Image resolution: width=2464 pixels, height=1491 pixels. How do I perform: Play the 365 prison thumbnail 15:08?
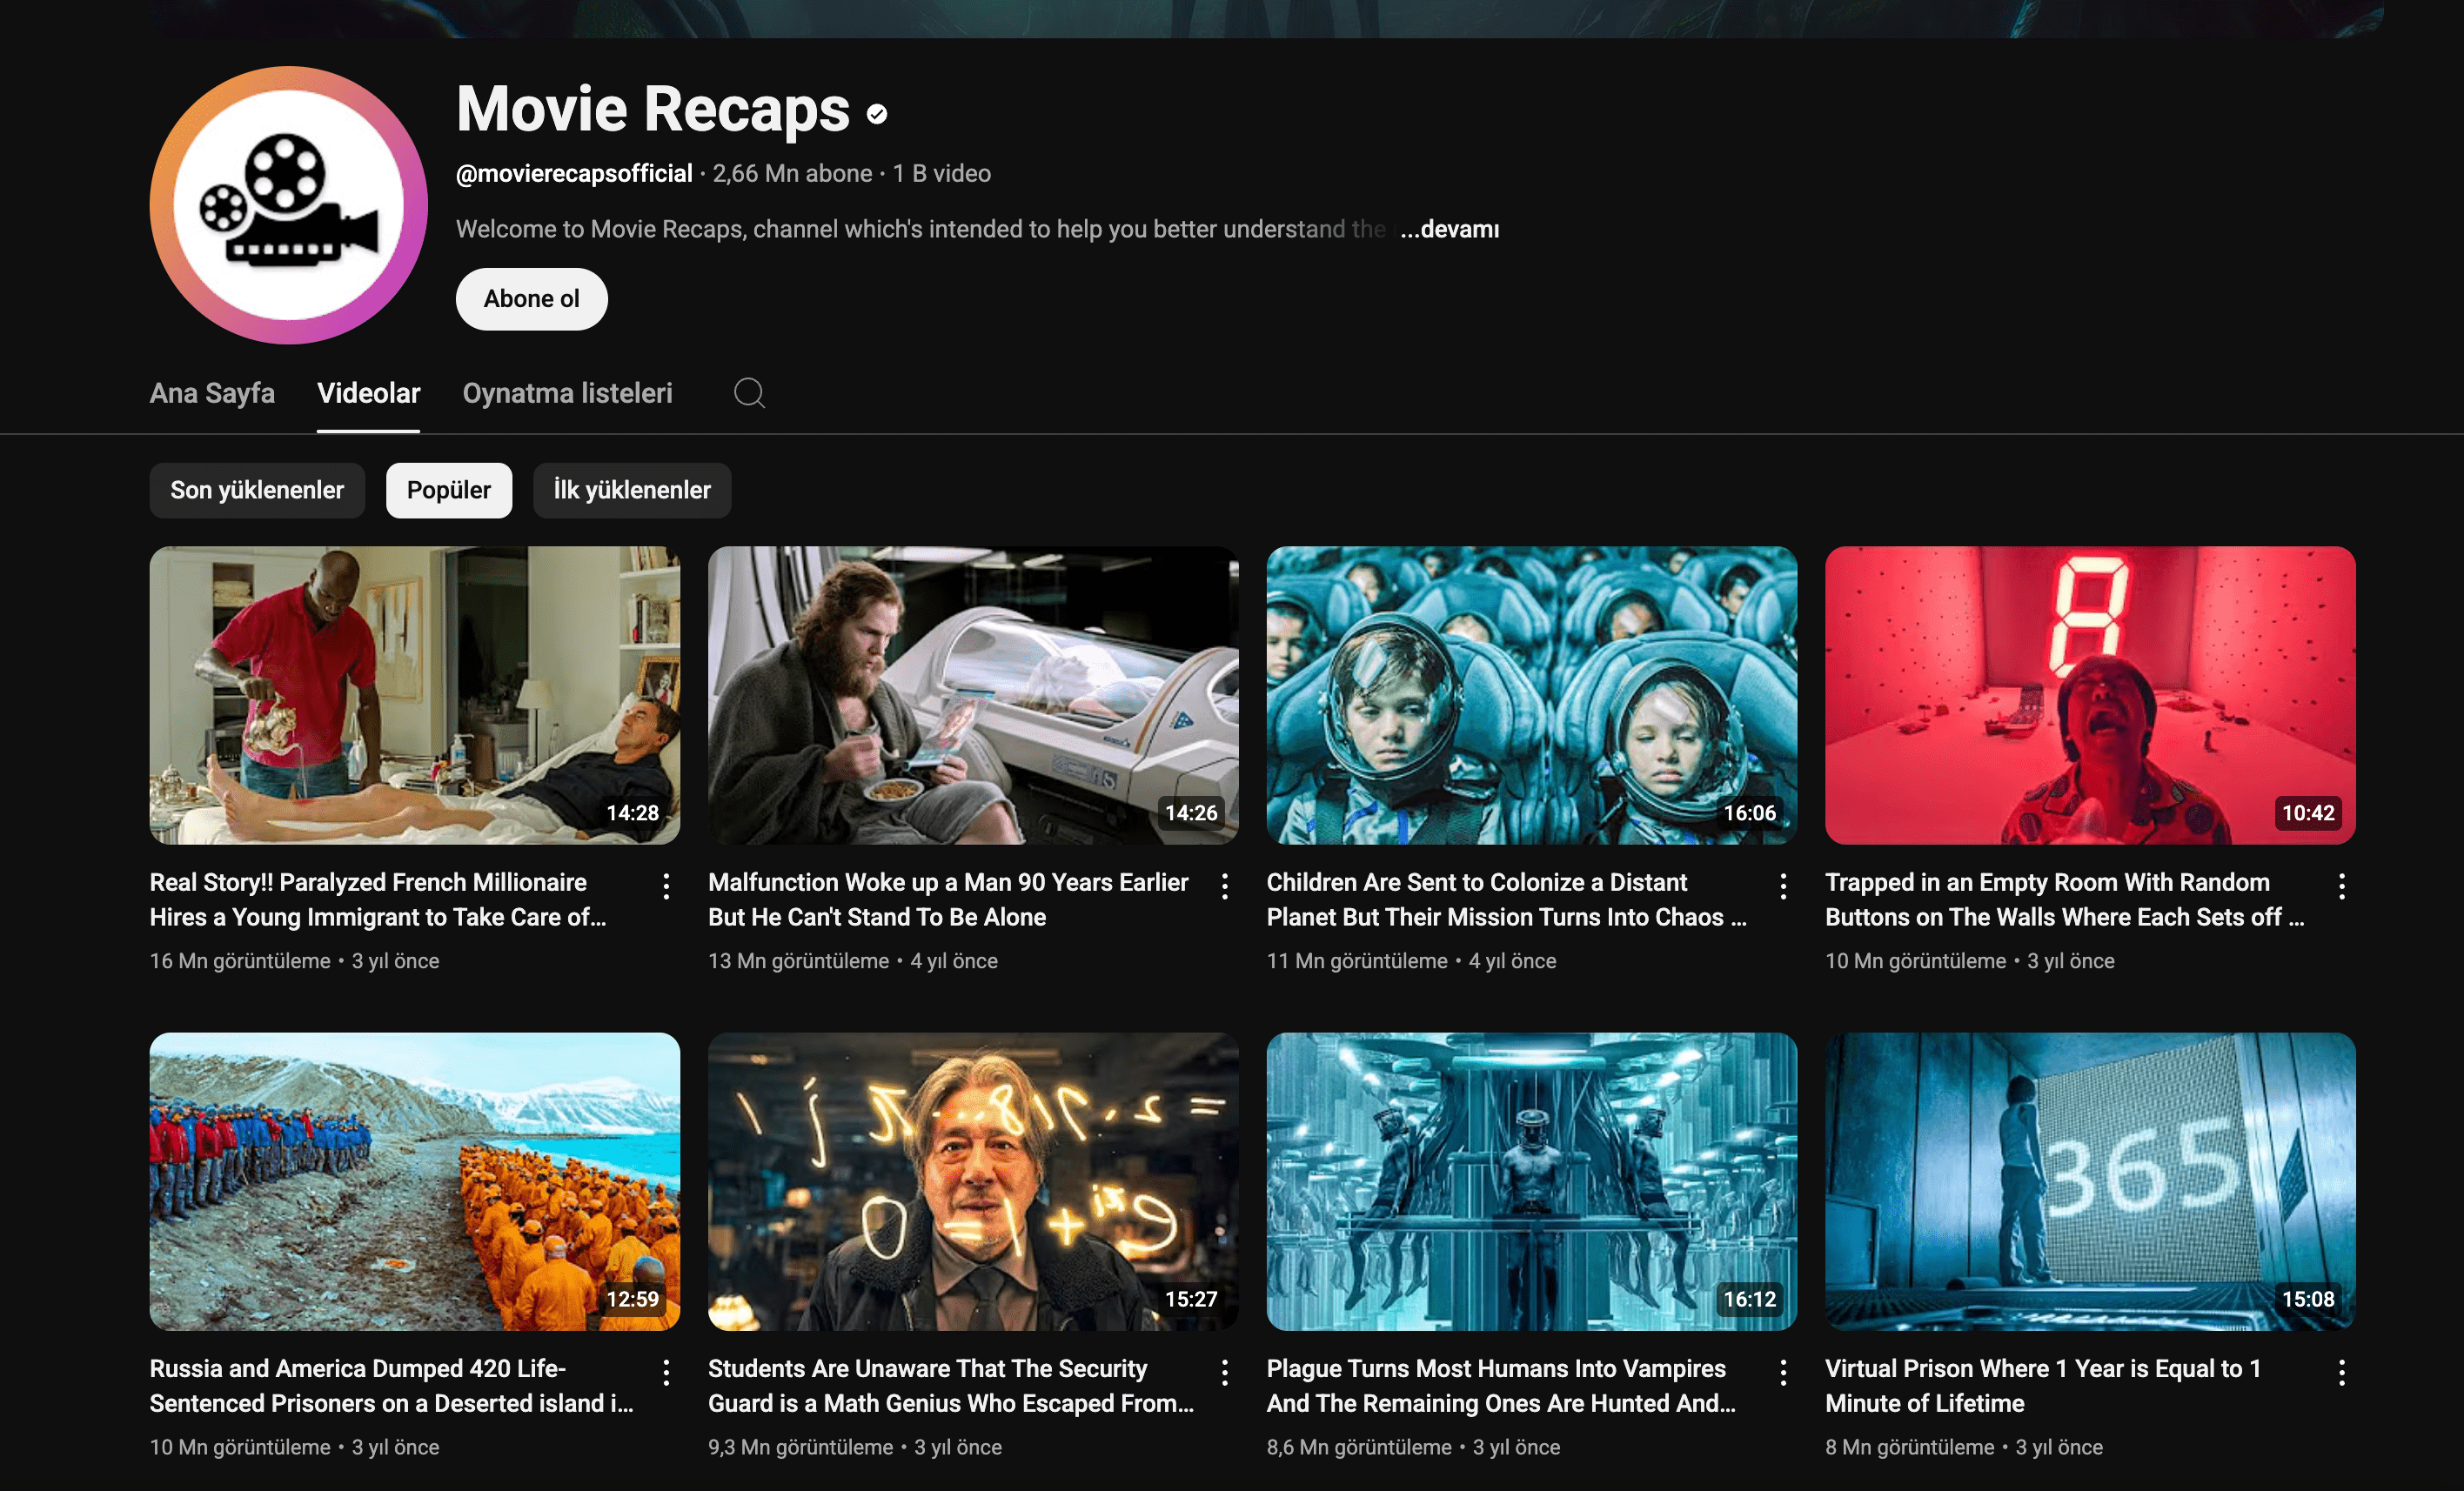click(x=2090, y=1181)
